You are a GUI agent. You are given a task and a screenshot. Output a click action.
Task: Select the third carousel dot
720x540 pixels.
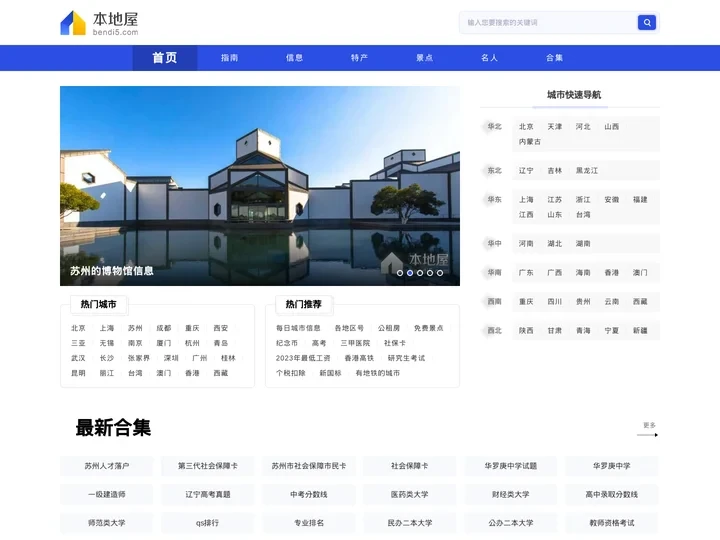420,273
